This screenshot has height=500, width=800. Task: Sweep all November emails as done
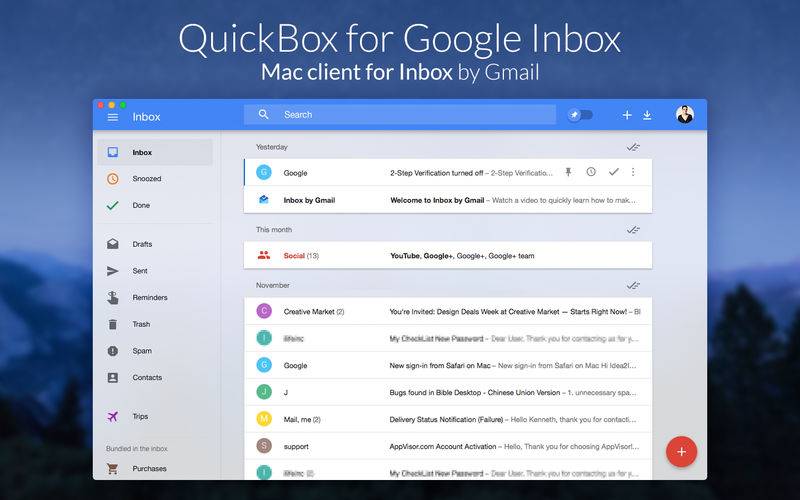coord(633,285)
